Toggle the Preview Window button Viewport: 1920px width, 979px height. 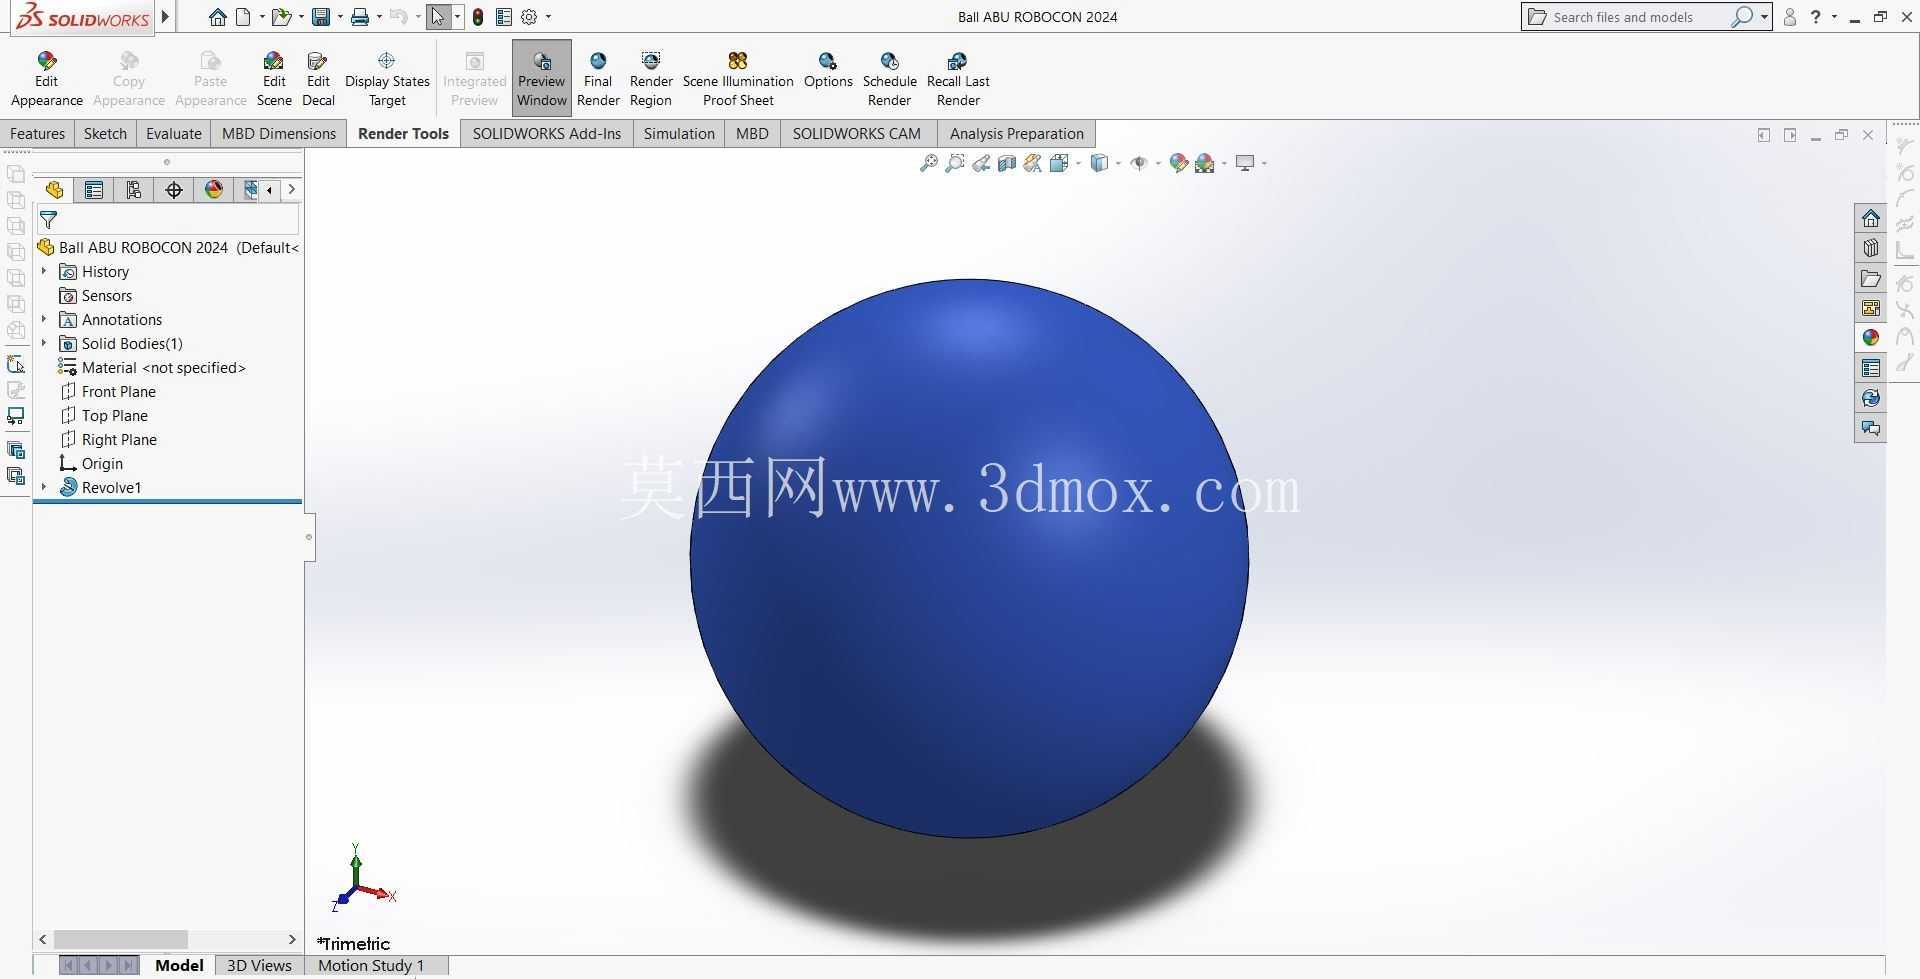point(542,79)
